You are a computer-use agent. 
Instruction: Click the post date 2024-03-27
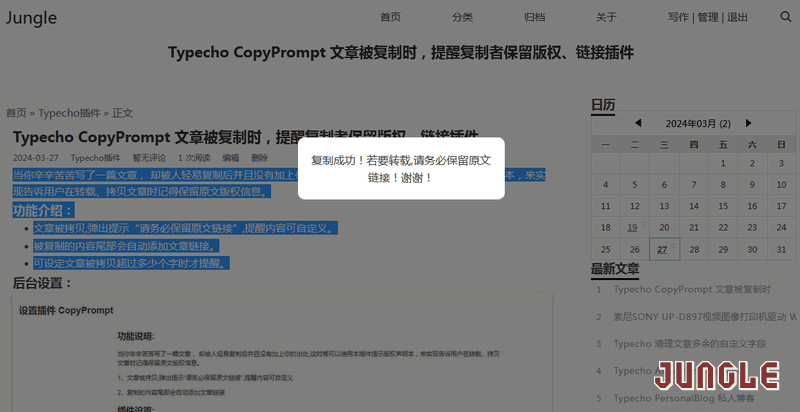pos(36,158)
